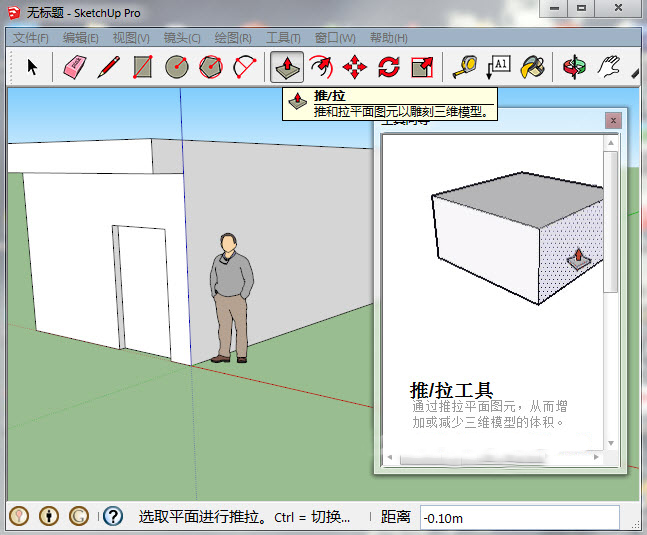Screen dimensions: 647x535
Task: Select the Circle drawing tool
Action: pyautogui.click(x=177, y=67)
